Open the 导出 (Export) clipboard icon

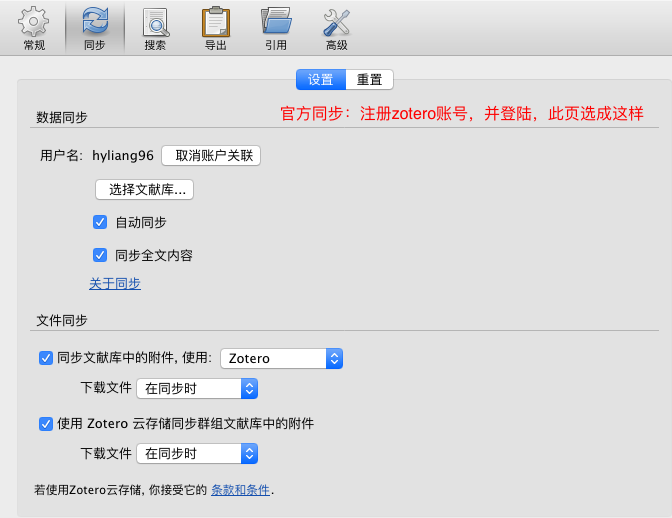coord(215,28)
